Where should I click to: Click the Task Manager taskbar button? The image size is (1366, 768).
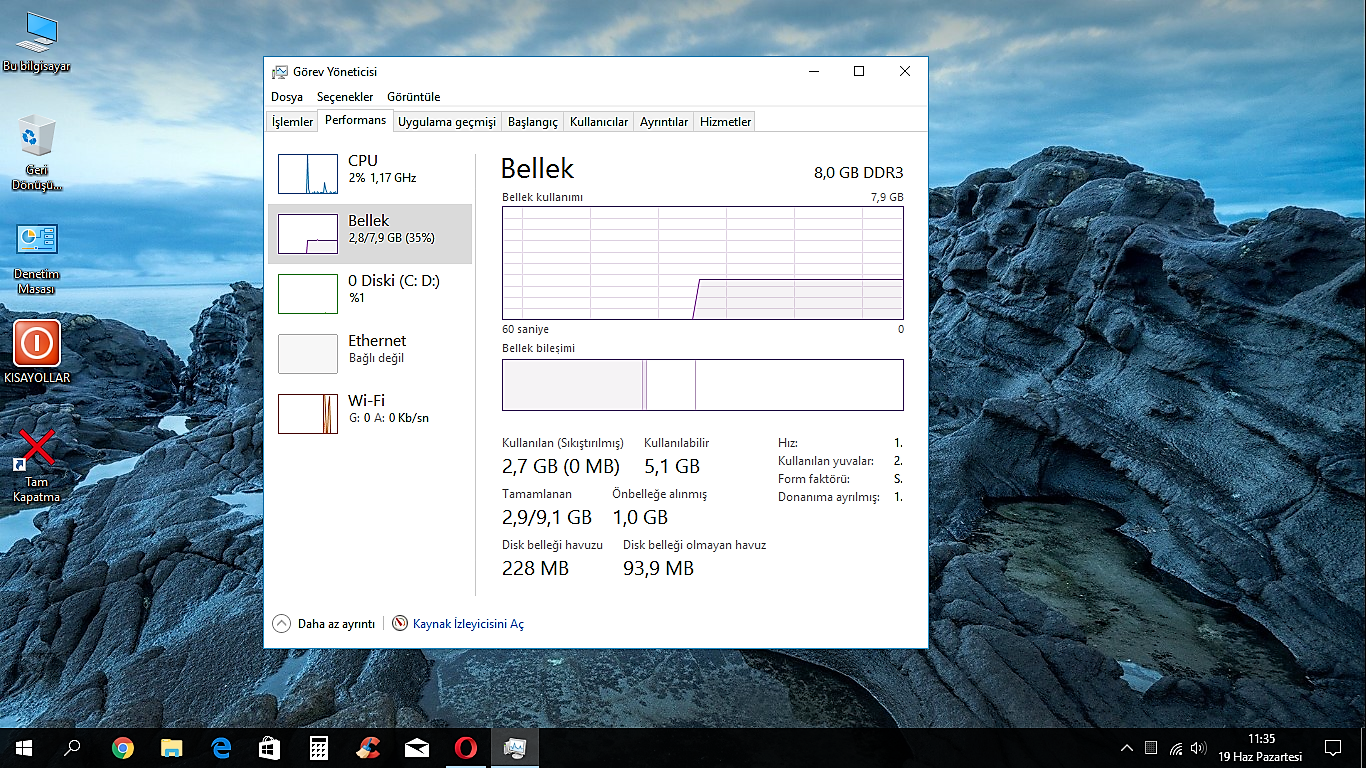point(515,747)
